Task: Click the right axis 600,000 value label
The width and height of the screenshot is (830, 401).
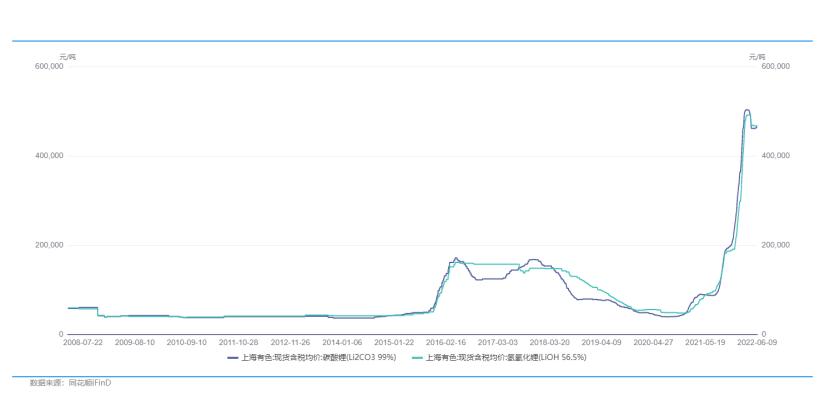Action: click(775, 67)
